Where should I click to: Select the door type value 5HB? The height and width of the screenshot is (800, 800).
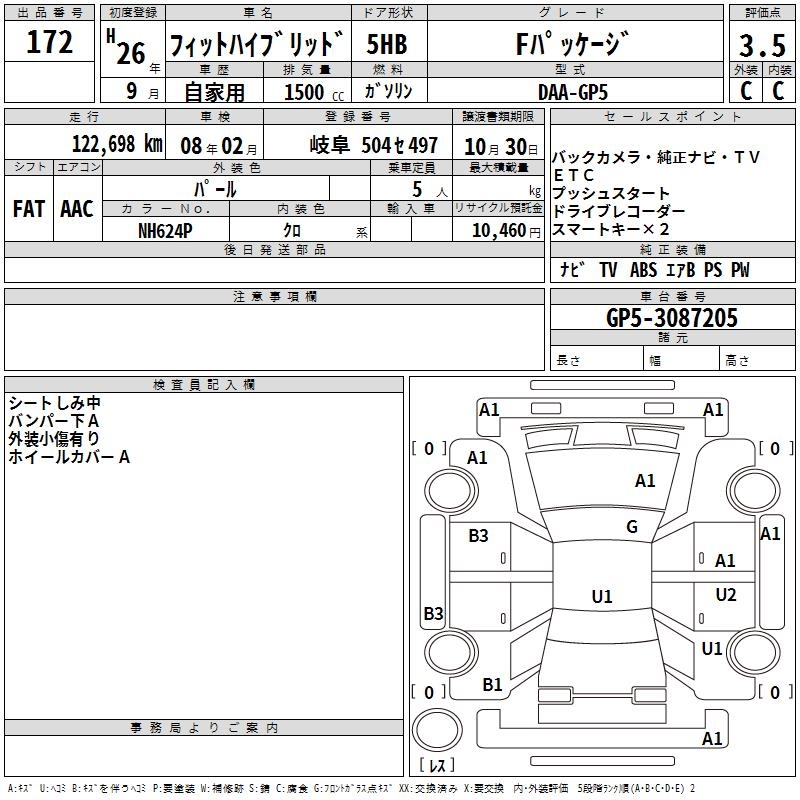pyautogui.click(x=387, y=44)
